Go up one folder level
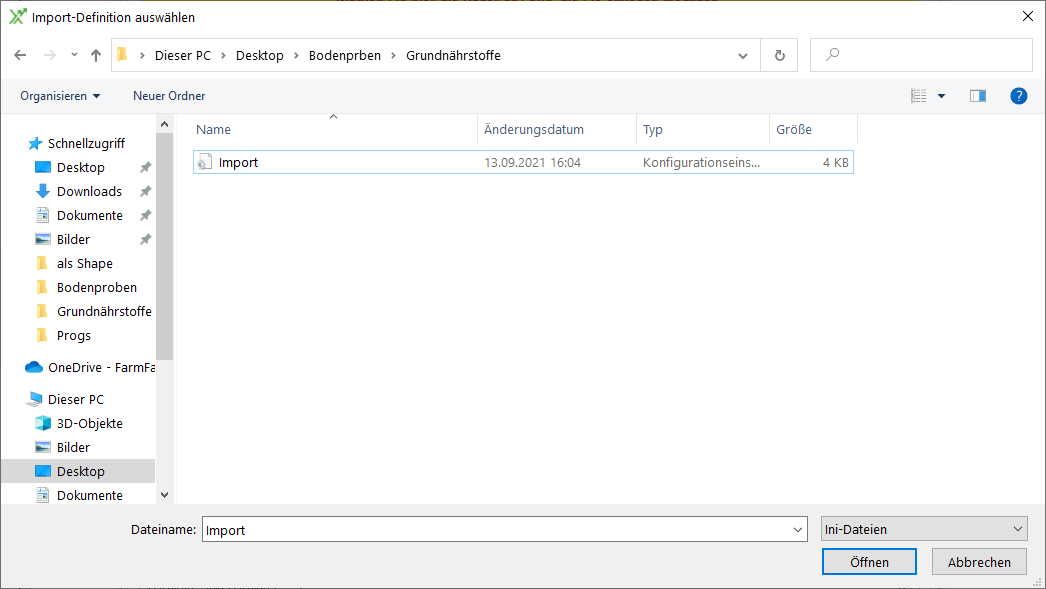The image size is (1046, 589). point(96,56)
